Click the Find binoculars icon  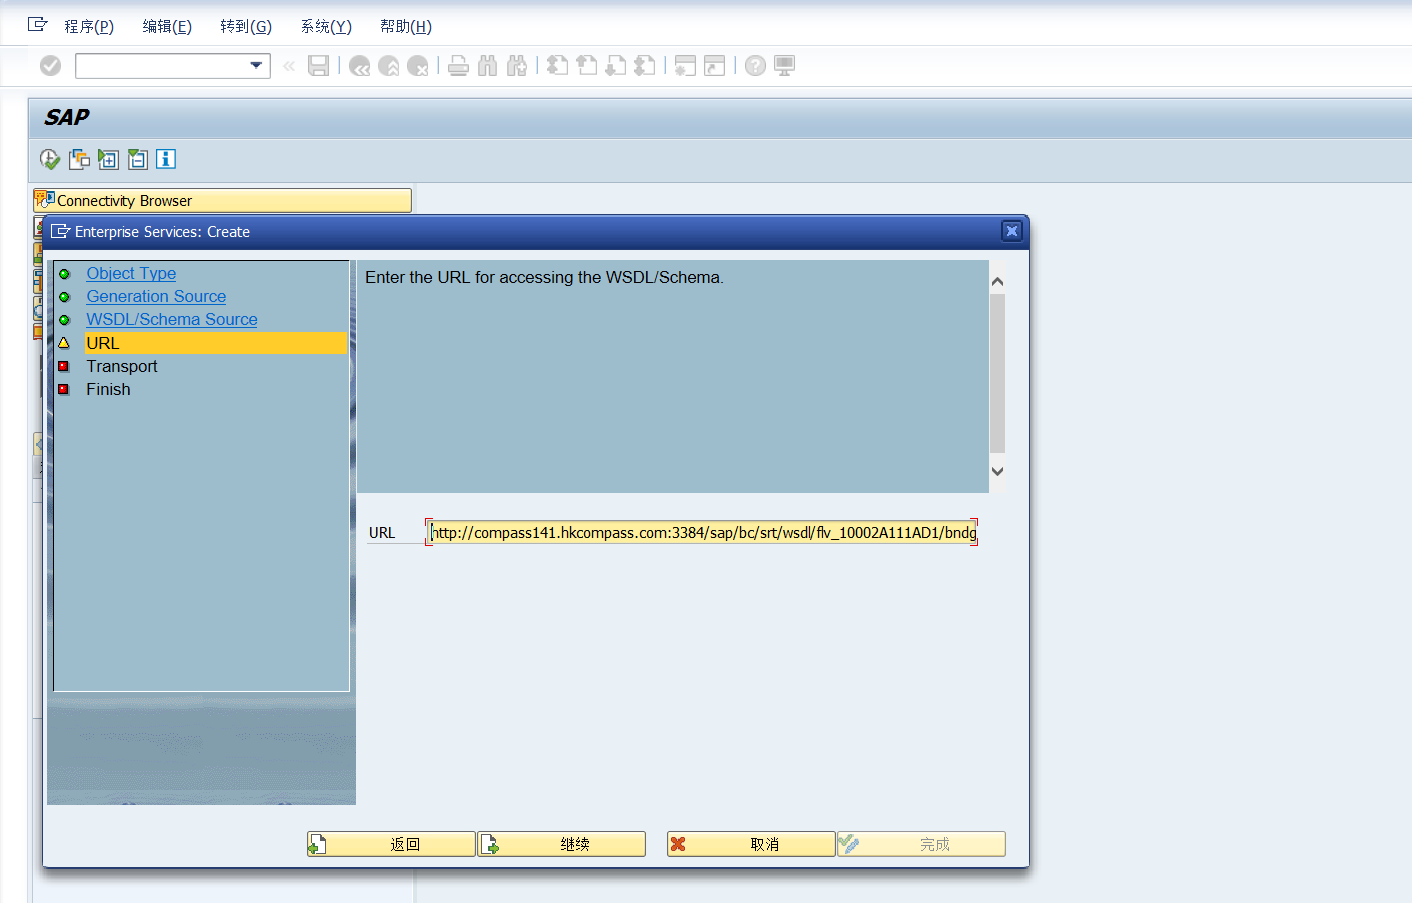click(x=488, y=66)
